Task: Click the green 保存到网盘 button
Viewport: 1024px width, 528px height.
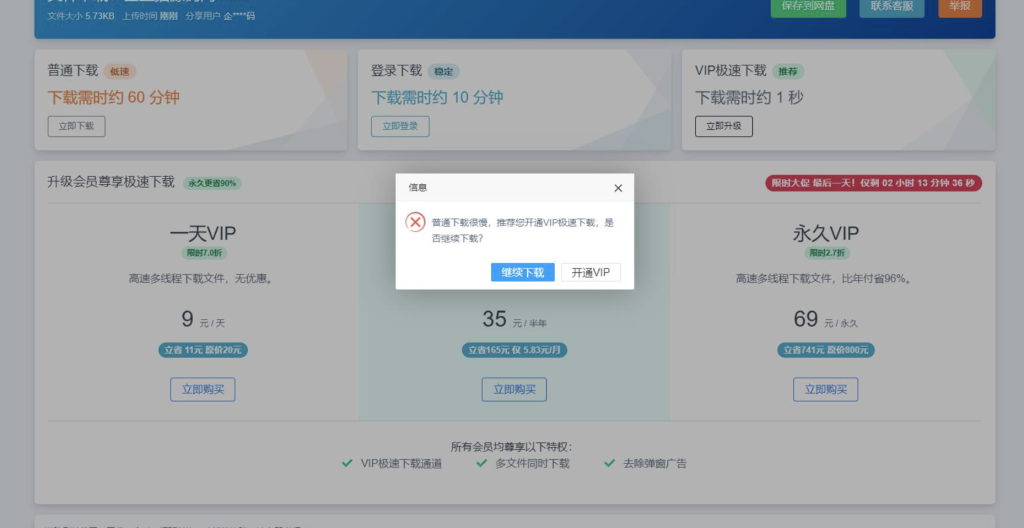Action: pos(808,7)
